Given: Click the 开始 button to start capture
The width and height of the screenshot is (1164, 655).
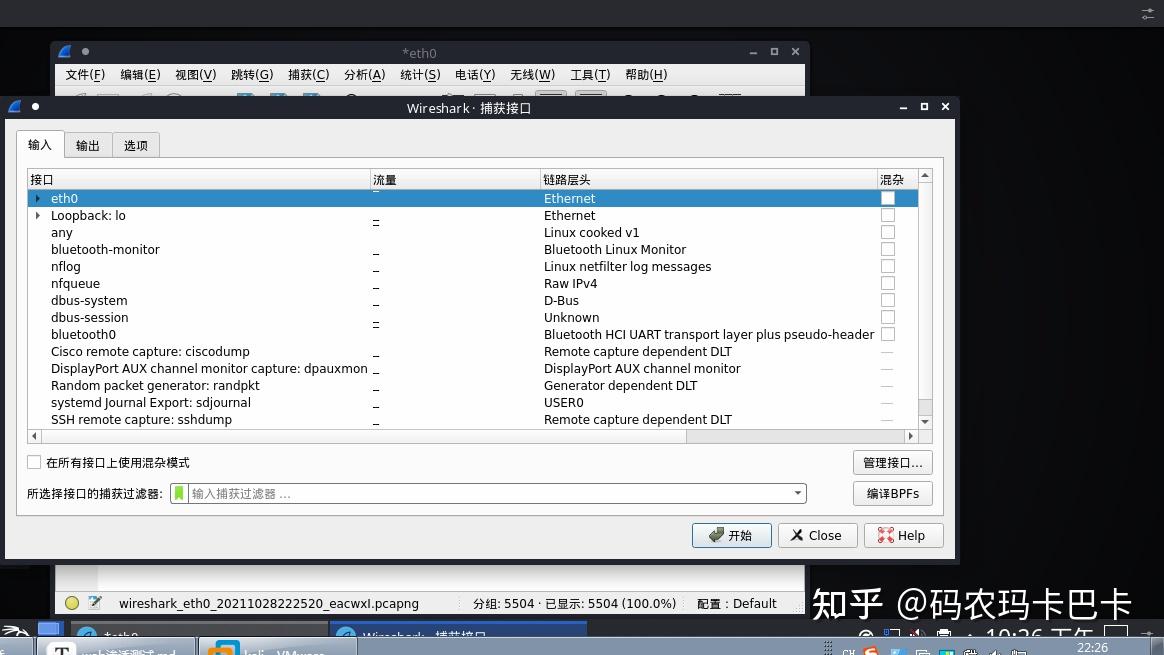Looking at the screenshot, I should pos(731,535).
